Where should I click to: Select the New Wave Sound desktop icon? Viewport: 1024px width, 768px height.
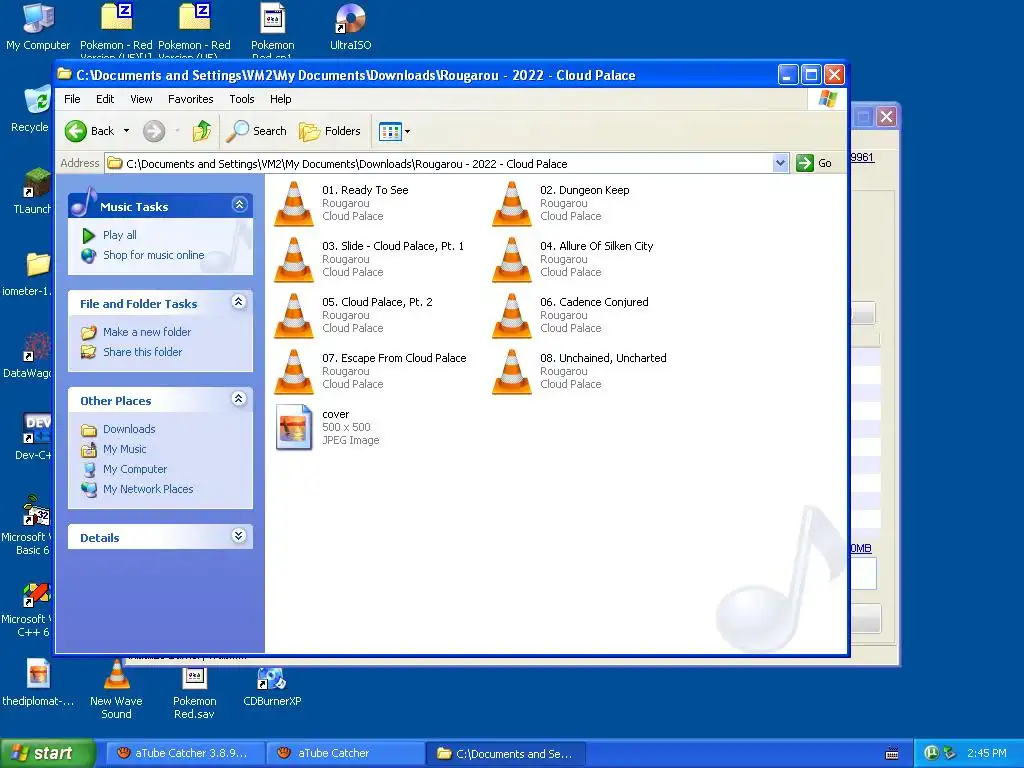pyautogui.click(x=116, y=689)
